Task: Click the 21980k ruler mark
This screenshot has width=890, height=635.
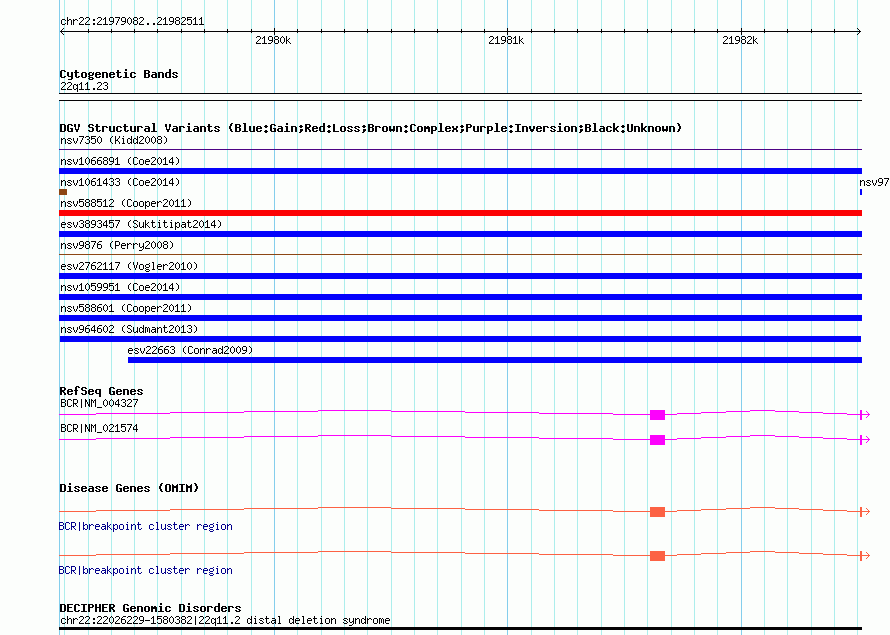Action: pos(273,40)
